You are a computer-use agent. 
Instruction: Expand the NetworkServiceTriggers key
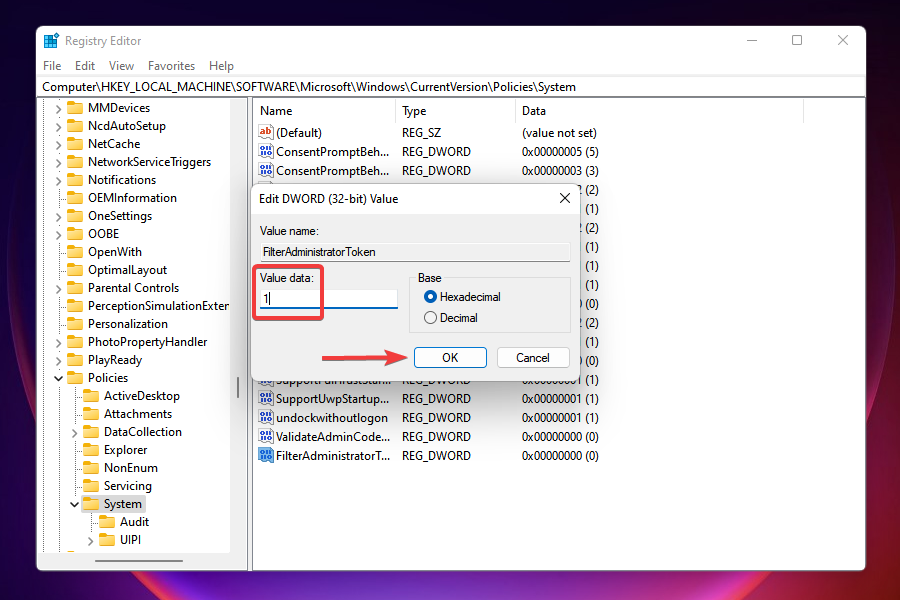pyautogui.click(x=58, y=162)
